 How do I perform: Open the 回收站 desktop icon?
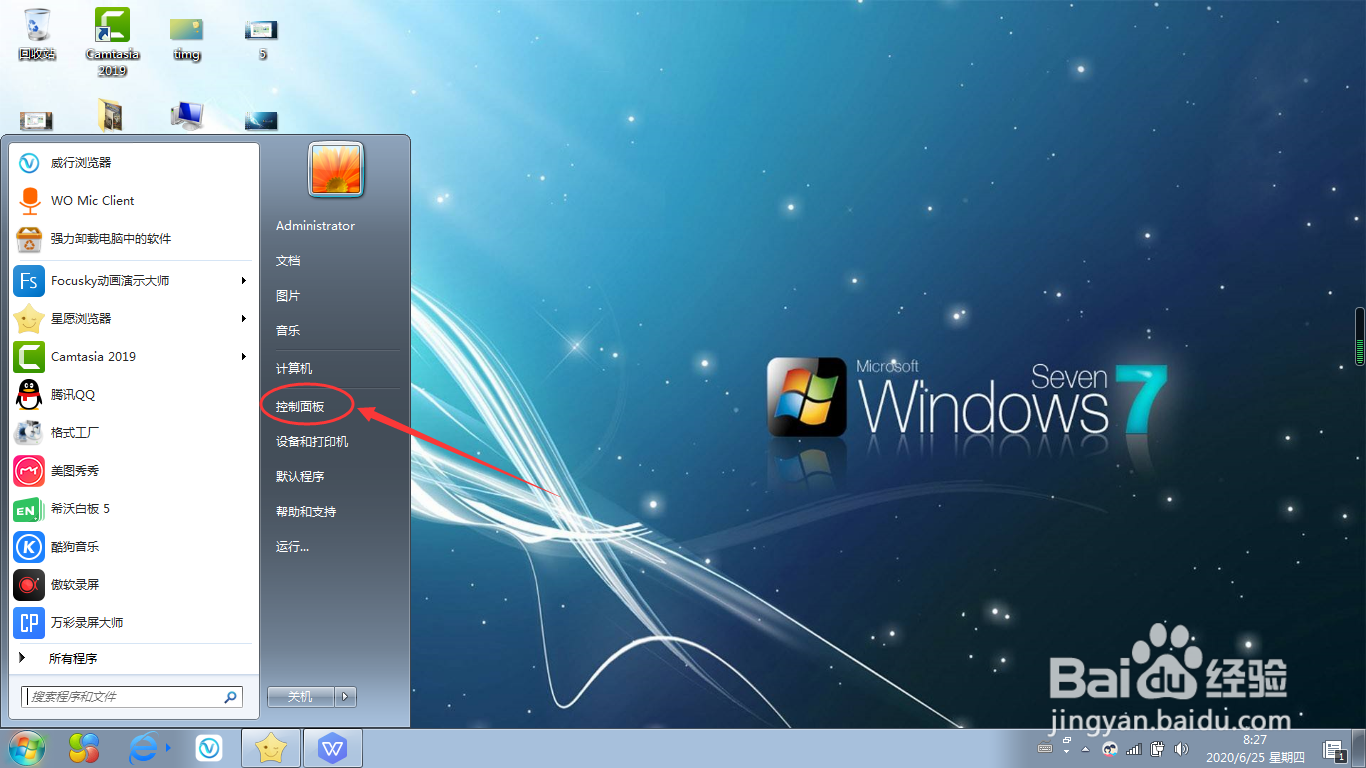[x=36, y=34]
